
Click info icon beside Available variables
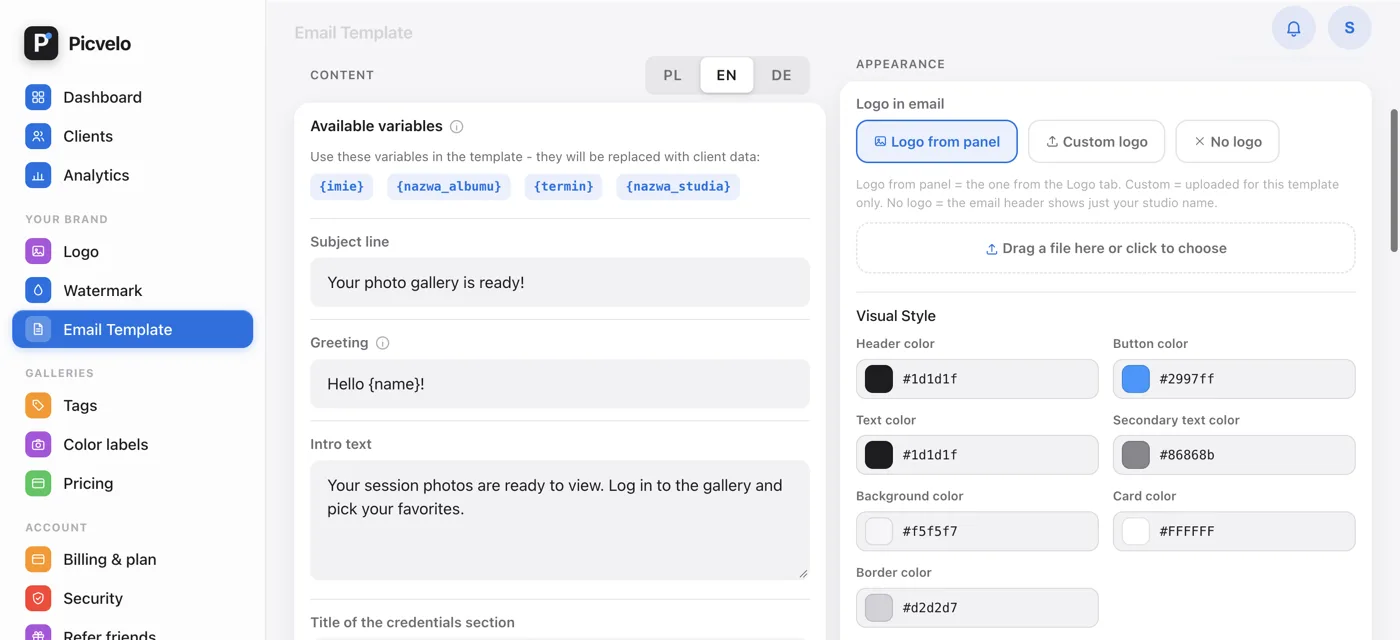coord(456,127)
